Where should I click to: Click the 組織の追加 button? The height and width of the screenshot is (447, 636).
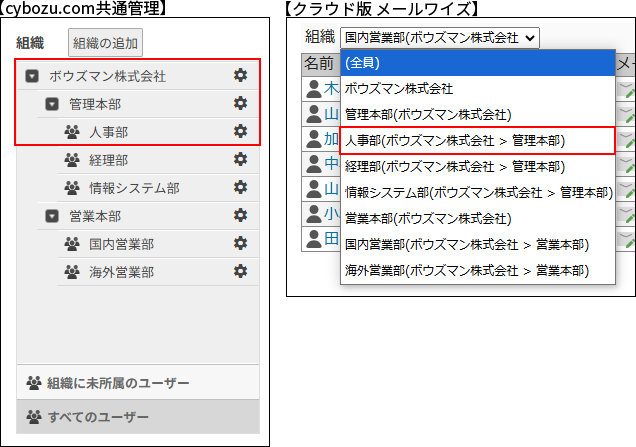pos(105,43)
